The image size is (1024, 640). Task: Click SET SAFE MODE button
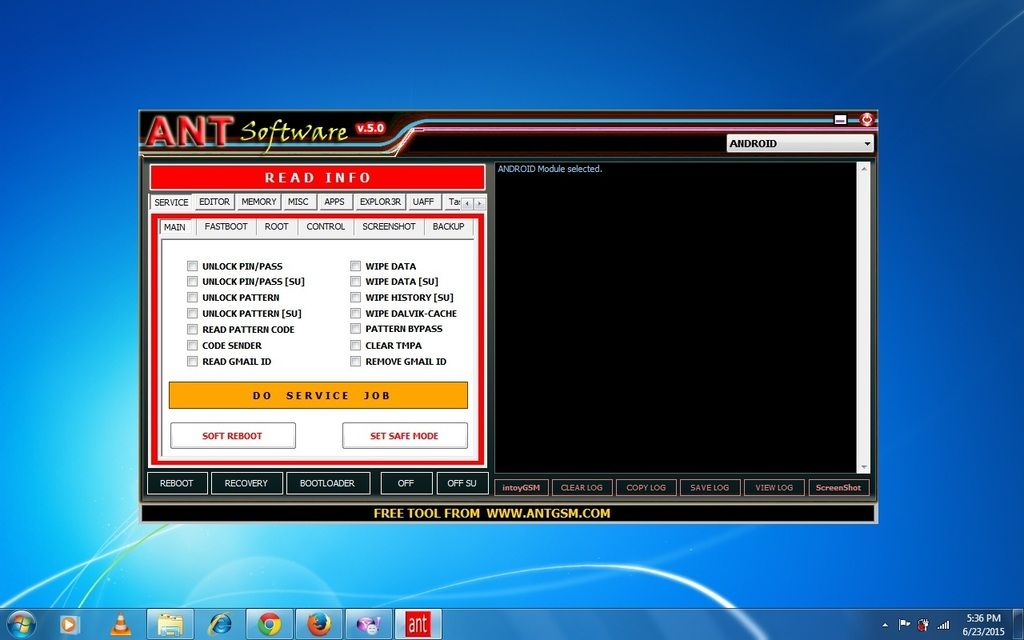[x=405, y=436]
